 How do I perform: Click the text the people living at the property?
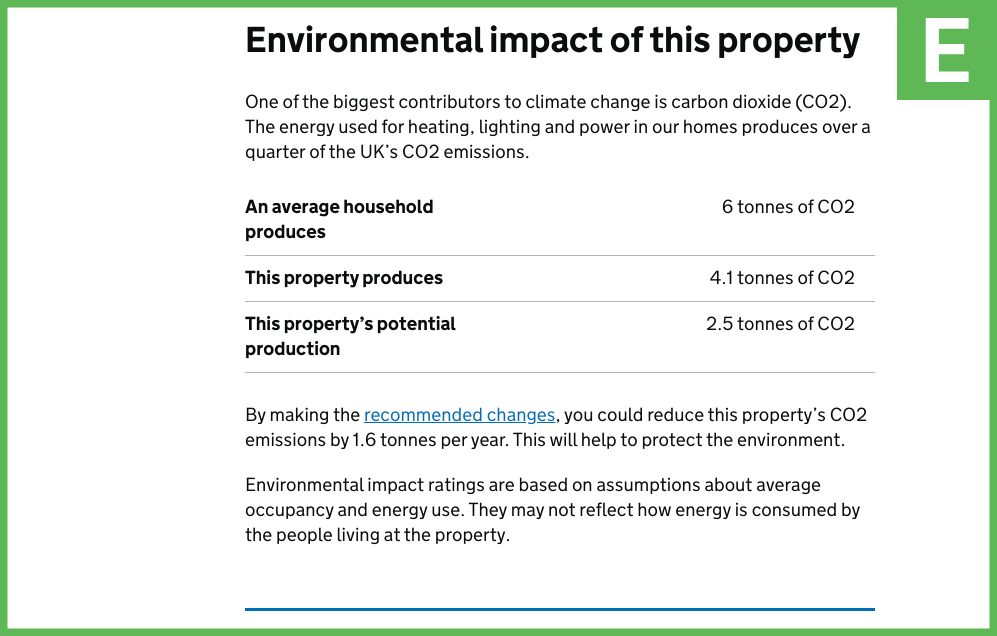click(x=377, y=535)
